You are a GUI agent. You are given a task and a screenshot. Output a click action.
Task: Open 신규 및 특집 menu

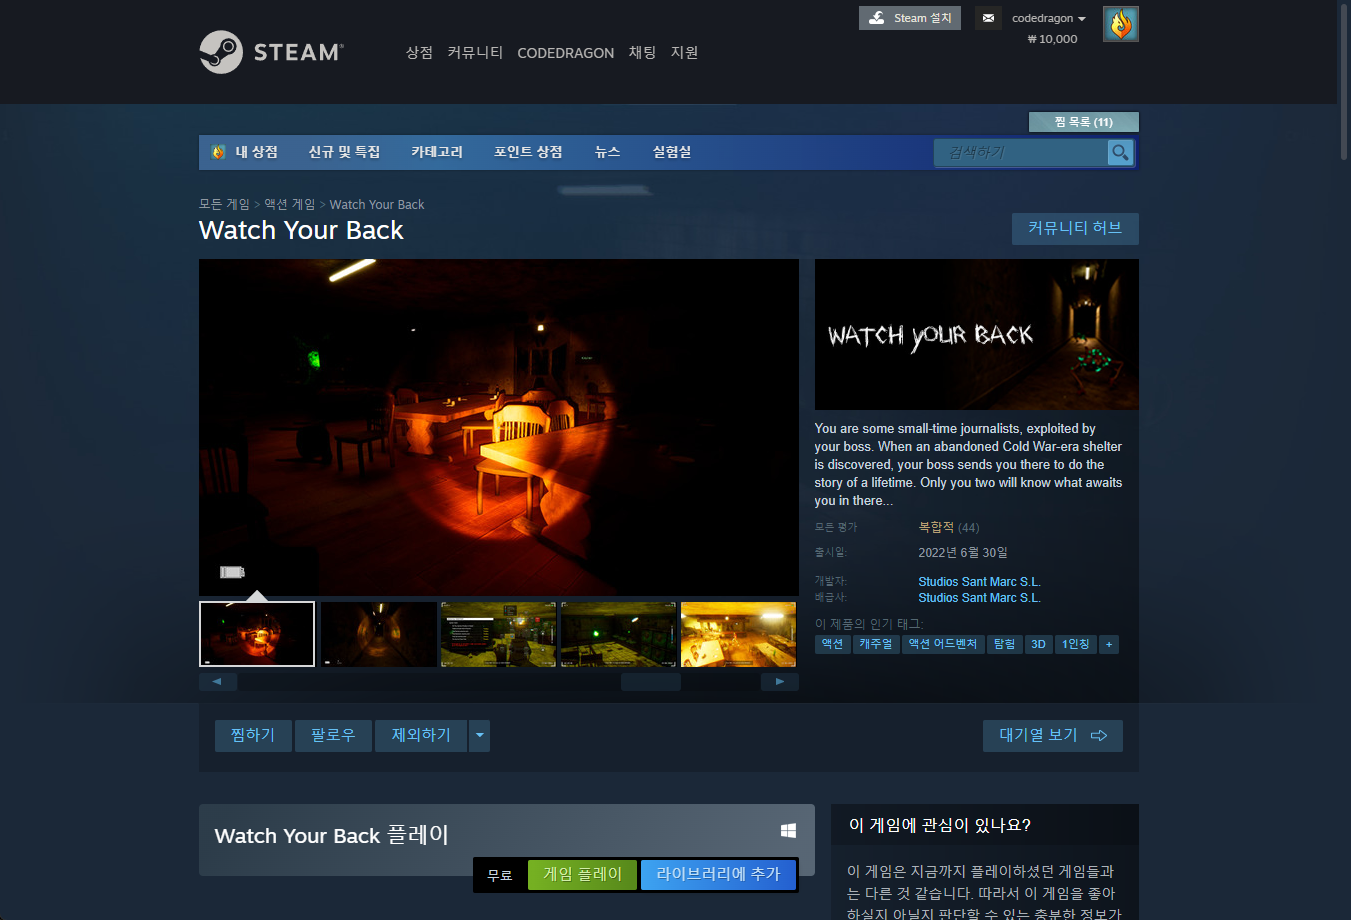click(x=344, y=152)
